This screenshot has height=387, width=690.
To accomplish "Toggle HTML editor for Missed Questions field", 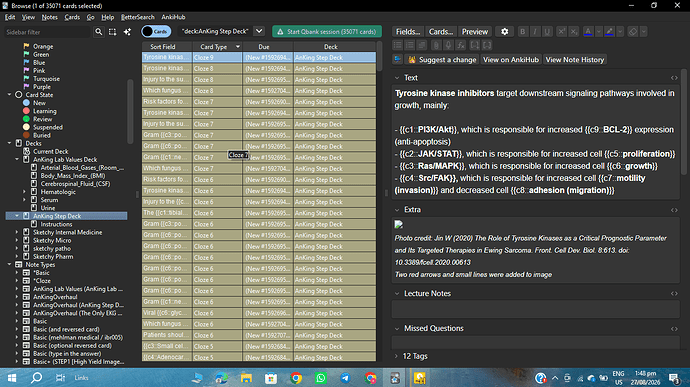I will [674, 329].
